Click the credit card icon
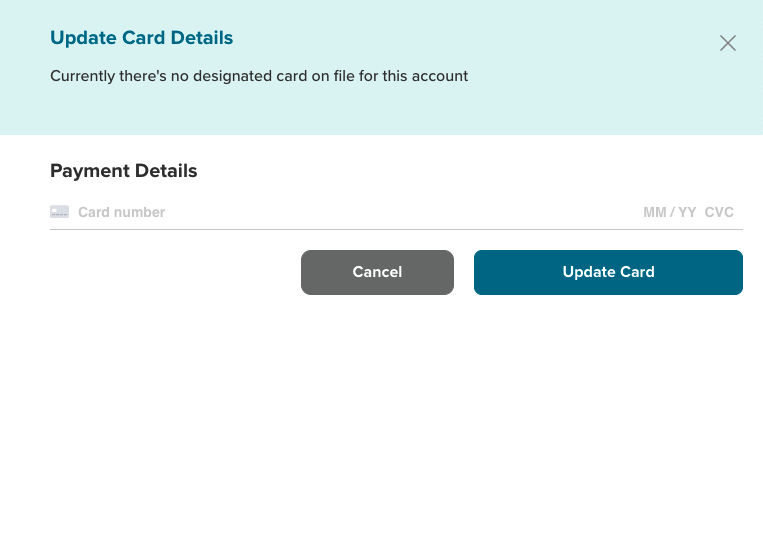Image resolution: width=763 pixels, height=556 pixels. click(x=60, y=212)
